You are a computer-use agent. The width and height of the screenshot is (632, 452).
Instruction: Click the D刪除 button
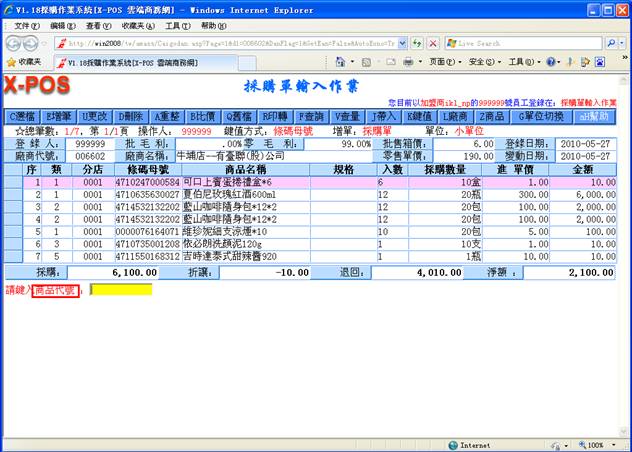pos(130,116)
